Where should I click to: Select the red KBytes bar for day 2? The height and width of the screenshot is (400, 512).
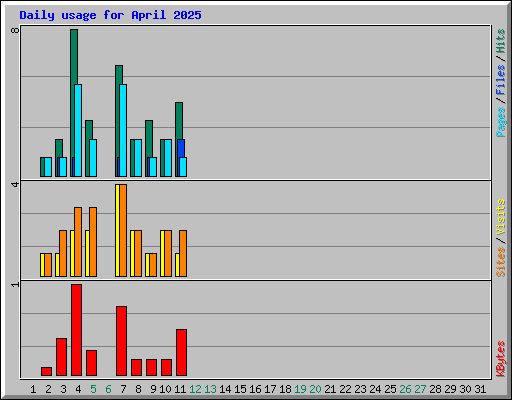click(x=46, y=372)
